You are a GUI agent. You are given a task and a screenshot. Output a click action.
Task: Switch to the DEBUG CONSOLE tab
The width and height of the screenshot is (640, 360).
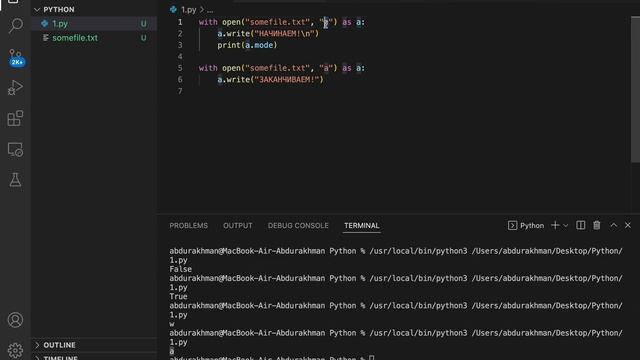pos(298,225)
